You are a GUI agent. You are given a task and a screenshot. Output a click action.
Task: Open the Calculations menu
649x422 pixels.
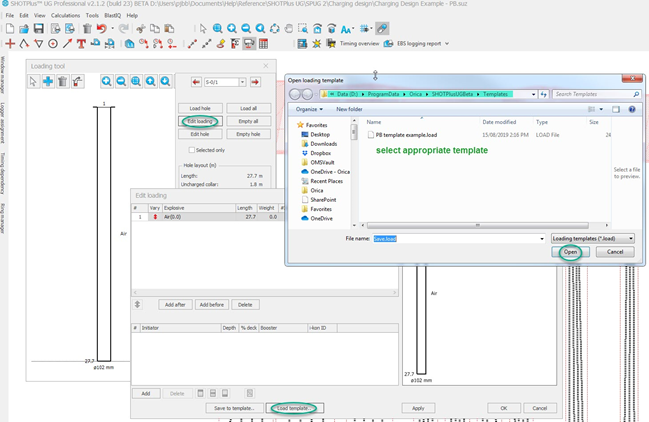tap(65, 15)
